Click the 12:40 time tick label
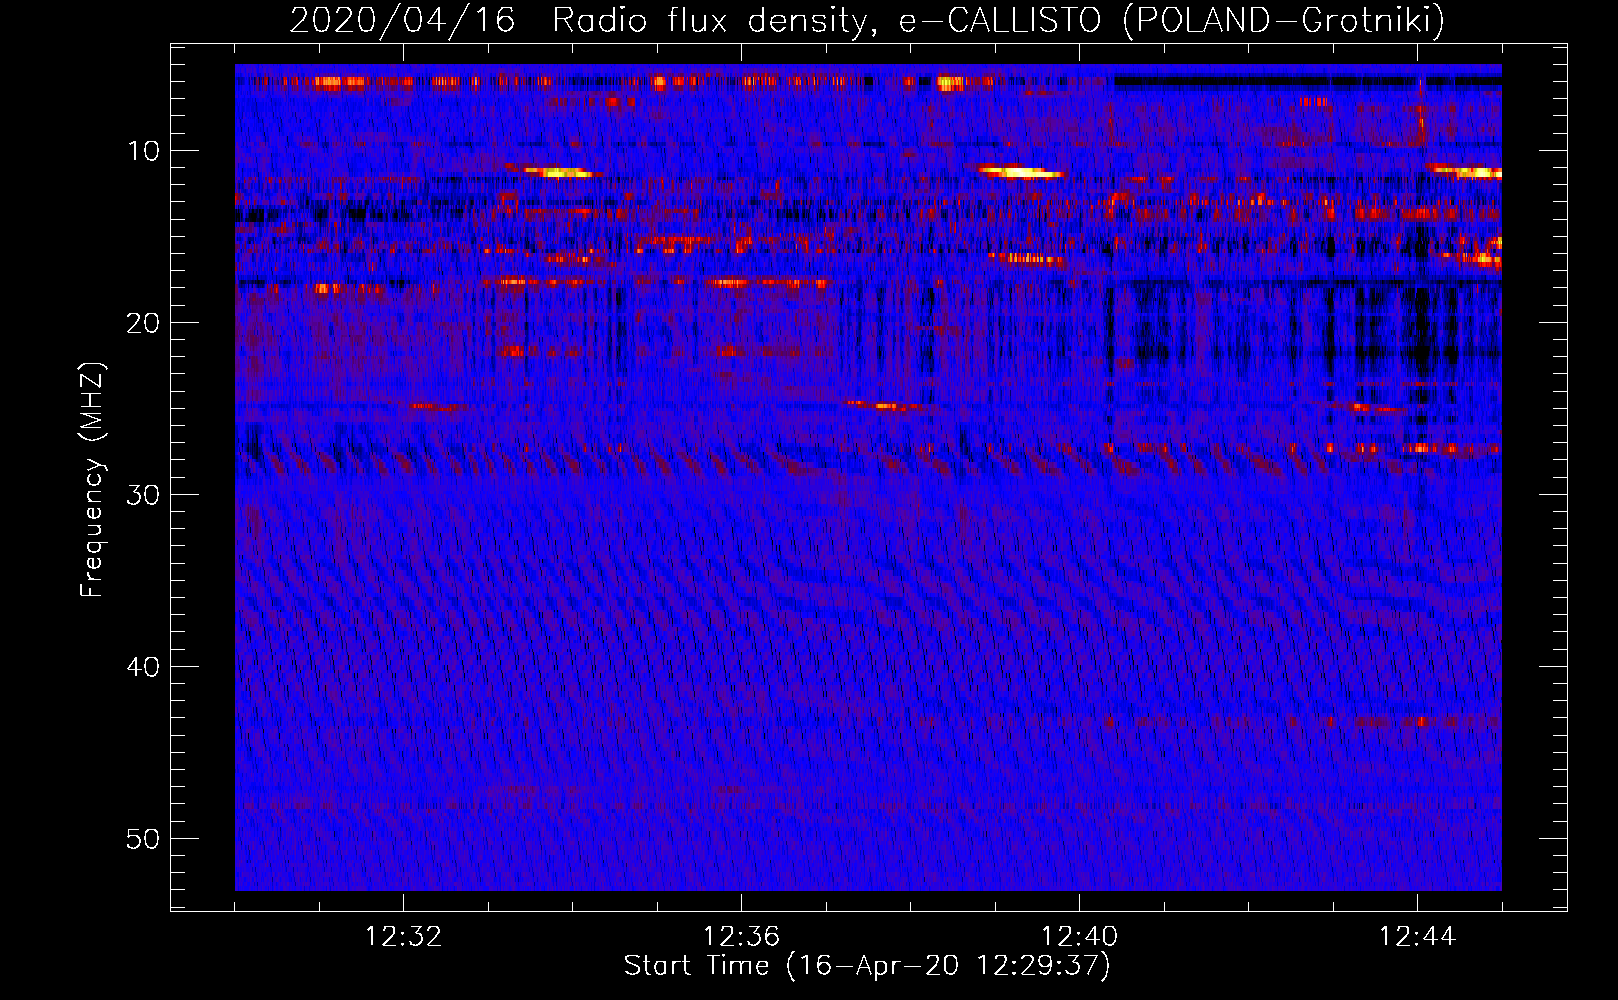 [x=1079, y=937]
